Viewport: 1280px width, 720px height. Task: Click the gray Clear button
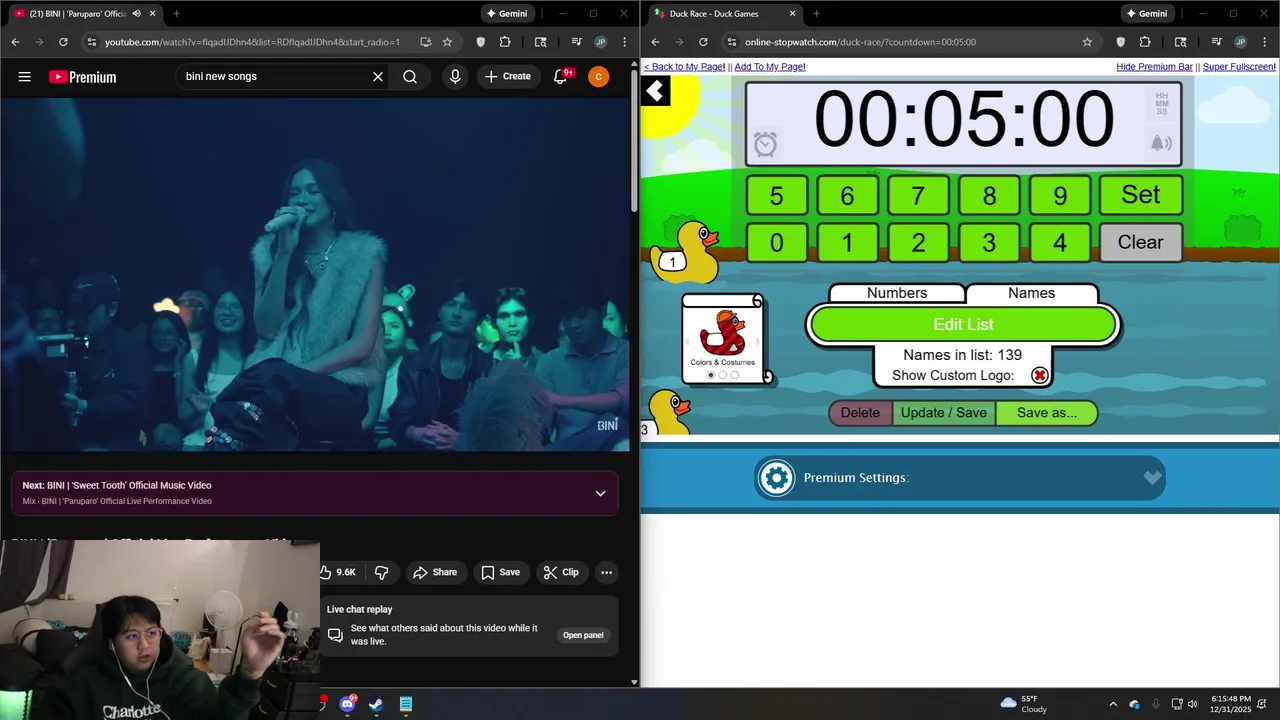1140,242
